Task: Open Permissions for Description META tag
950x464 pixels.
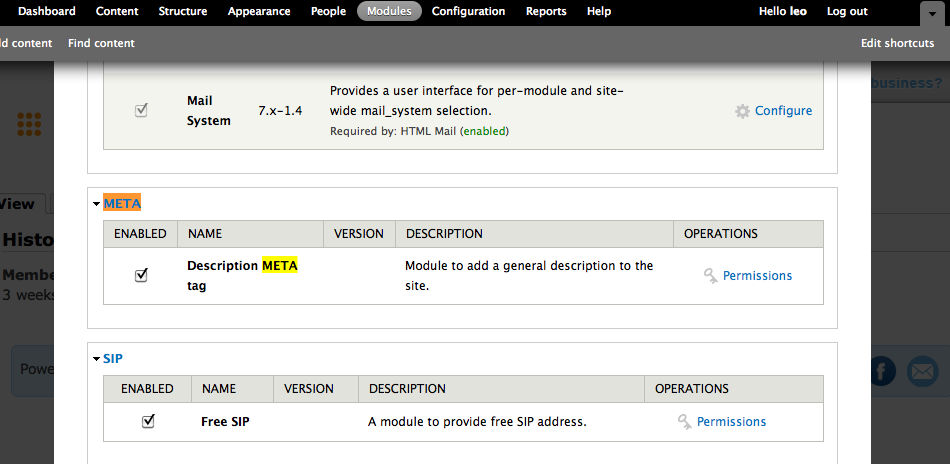Action: click(x=757, y=276)
